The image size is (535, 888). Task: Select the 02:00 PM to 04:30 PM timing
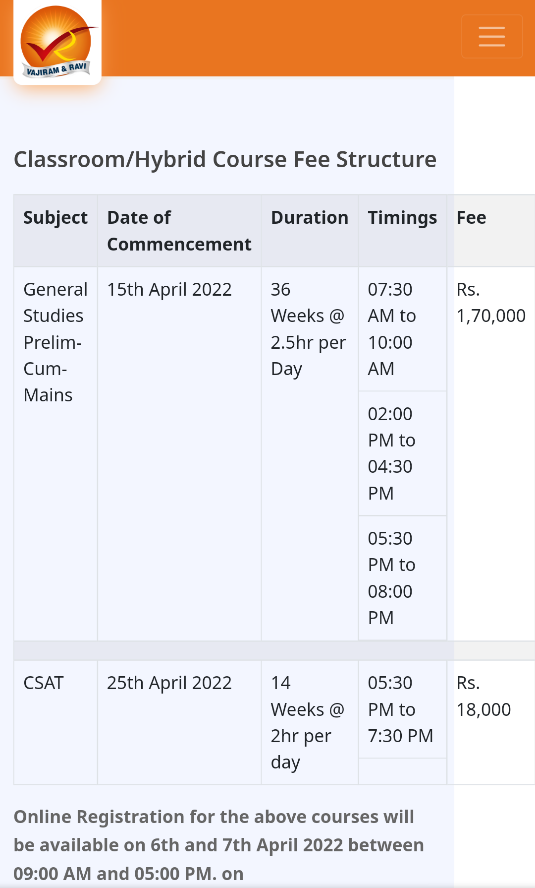[x=403, y=454]
